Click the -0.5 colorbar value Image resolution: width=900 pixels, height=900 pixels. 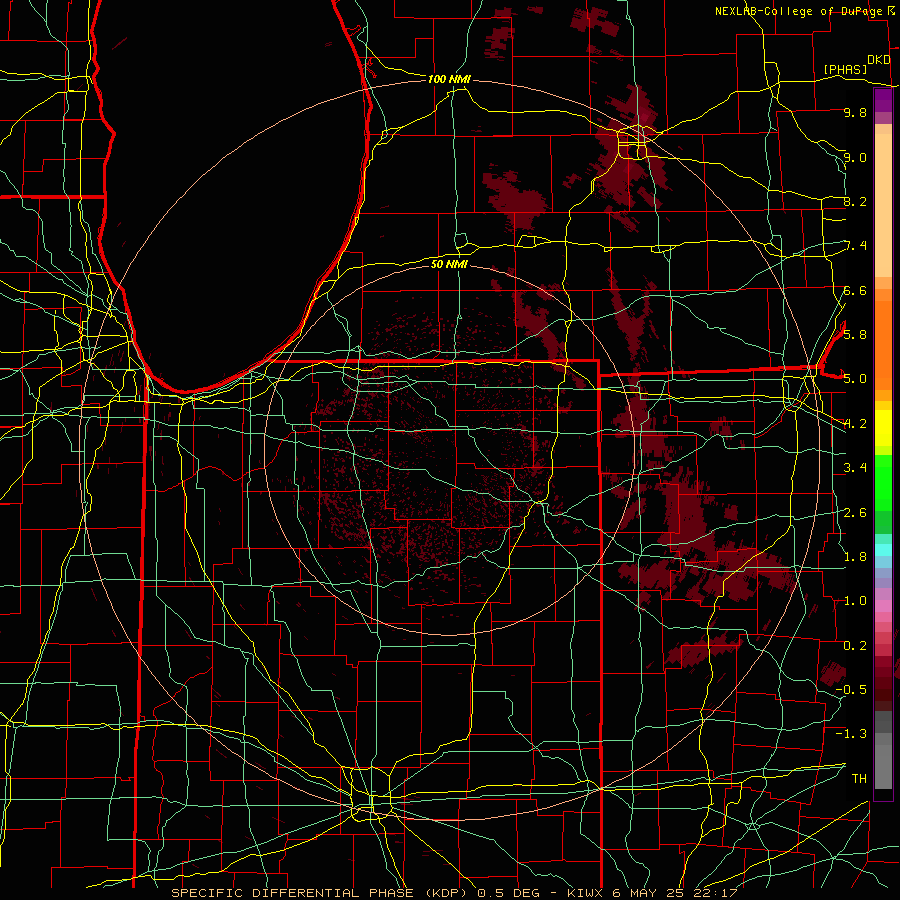851,689
